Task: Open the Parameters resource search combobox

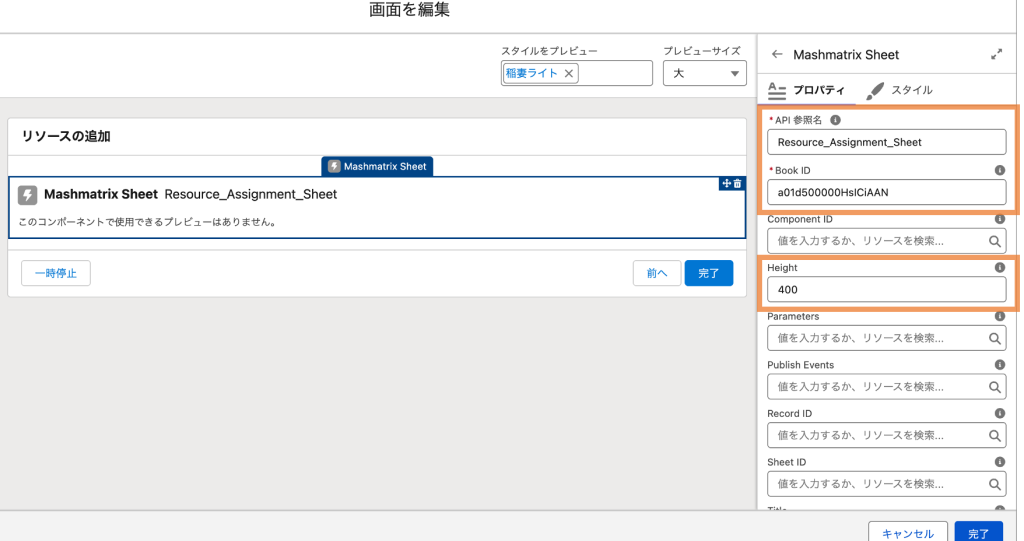Action: pyautogui.click(x=885, y=338)
